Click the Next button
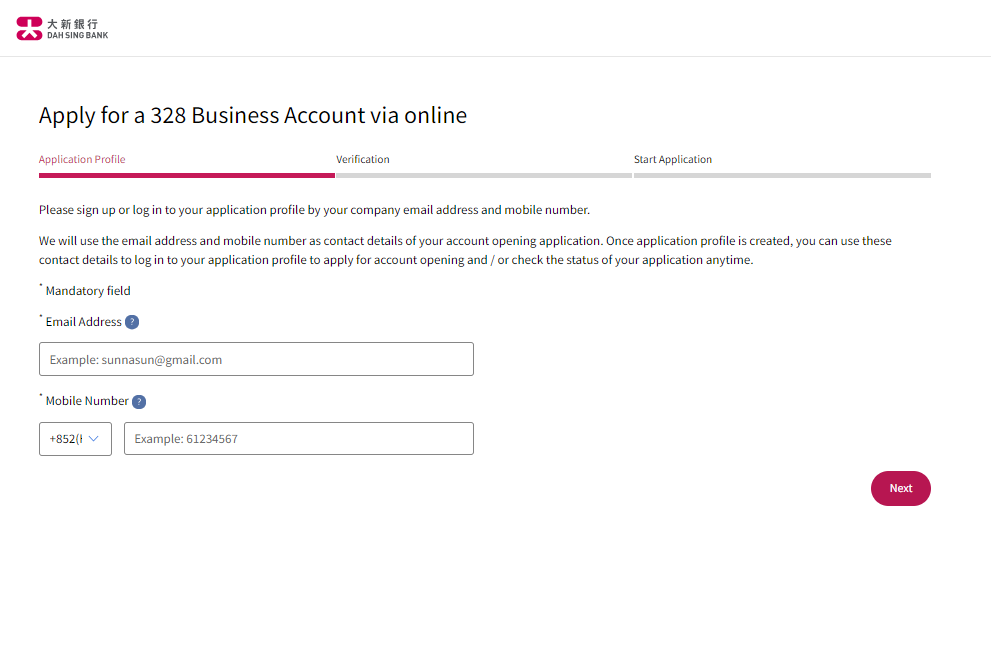The width and height of the screenshot is (1001, 659). point(901,489)
